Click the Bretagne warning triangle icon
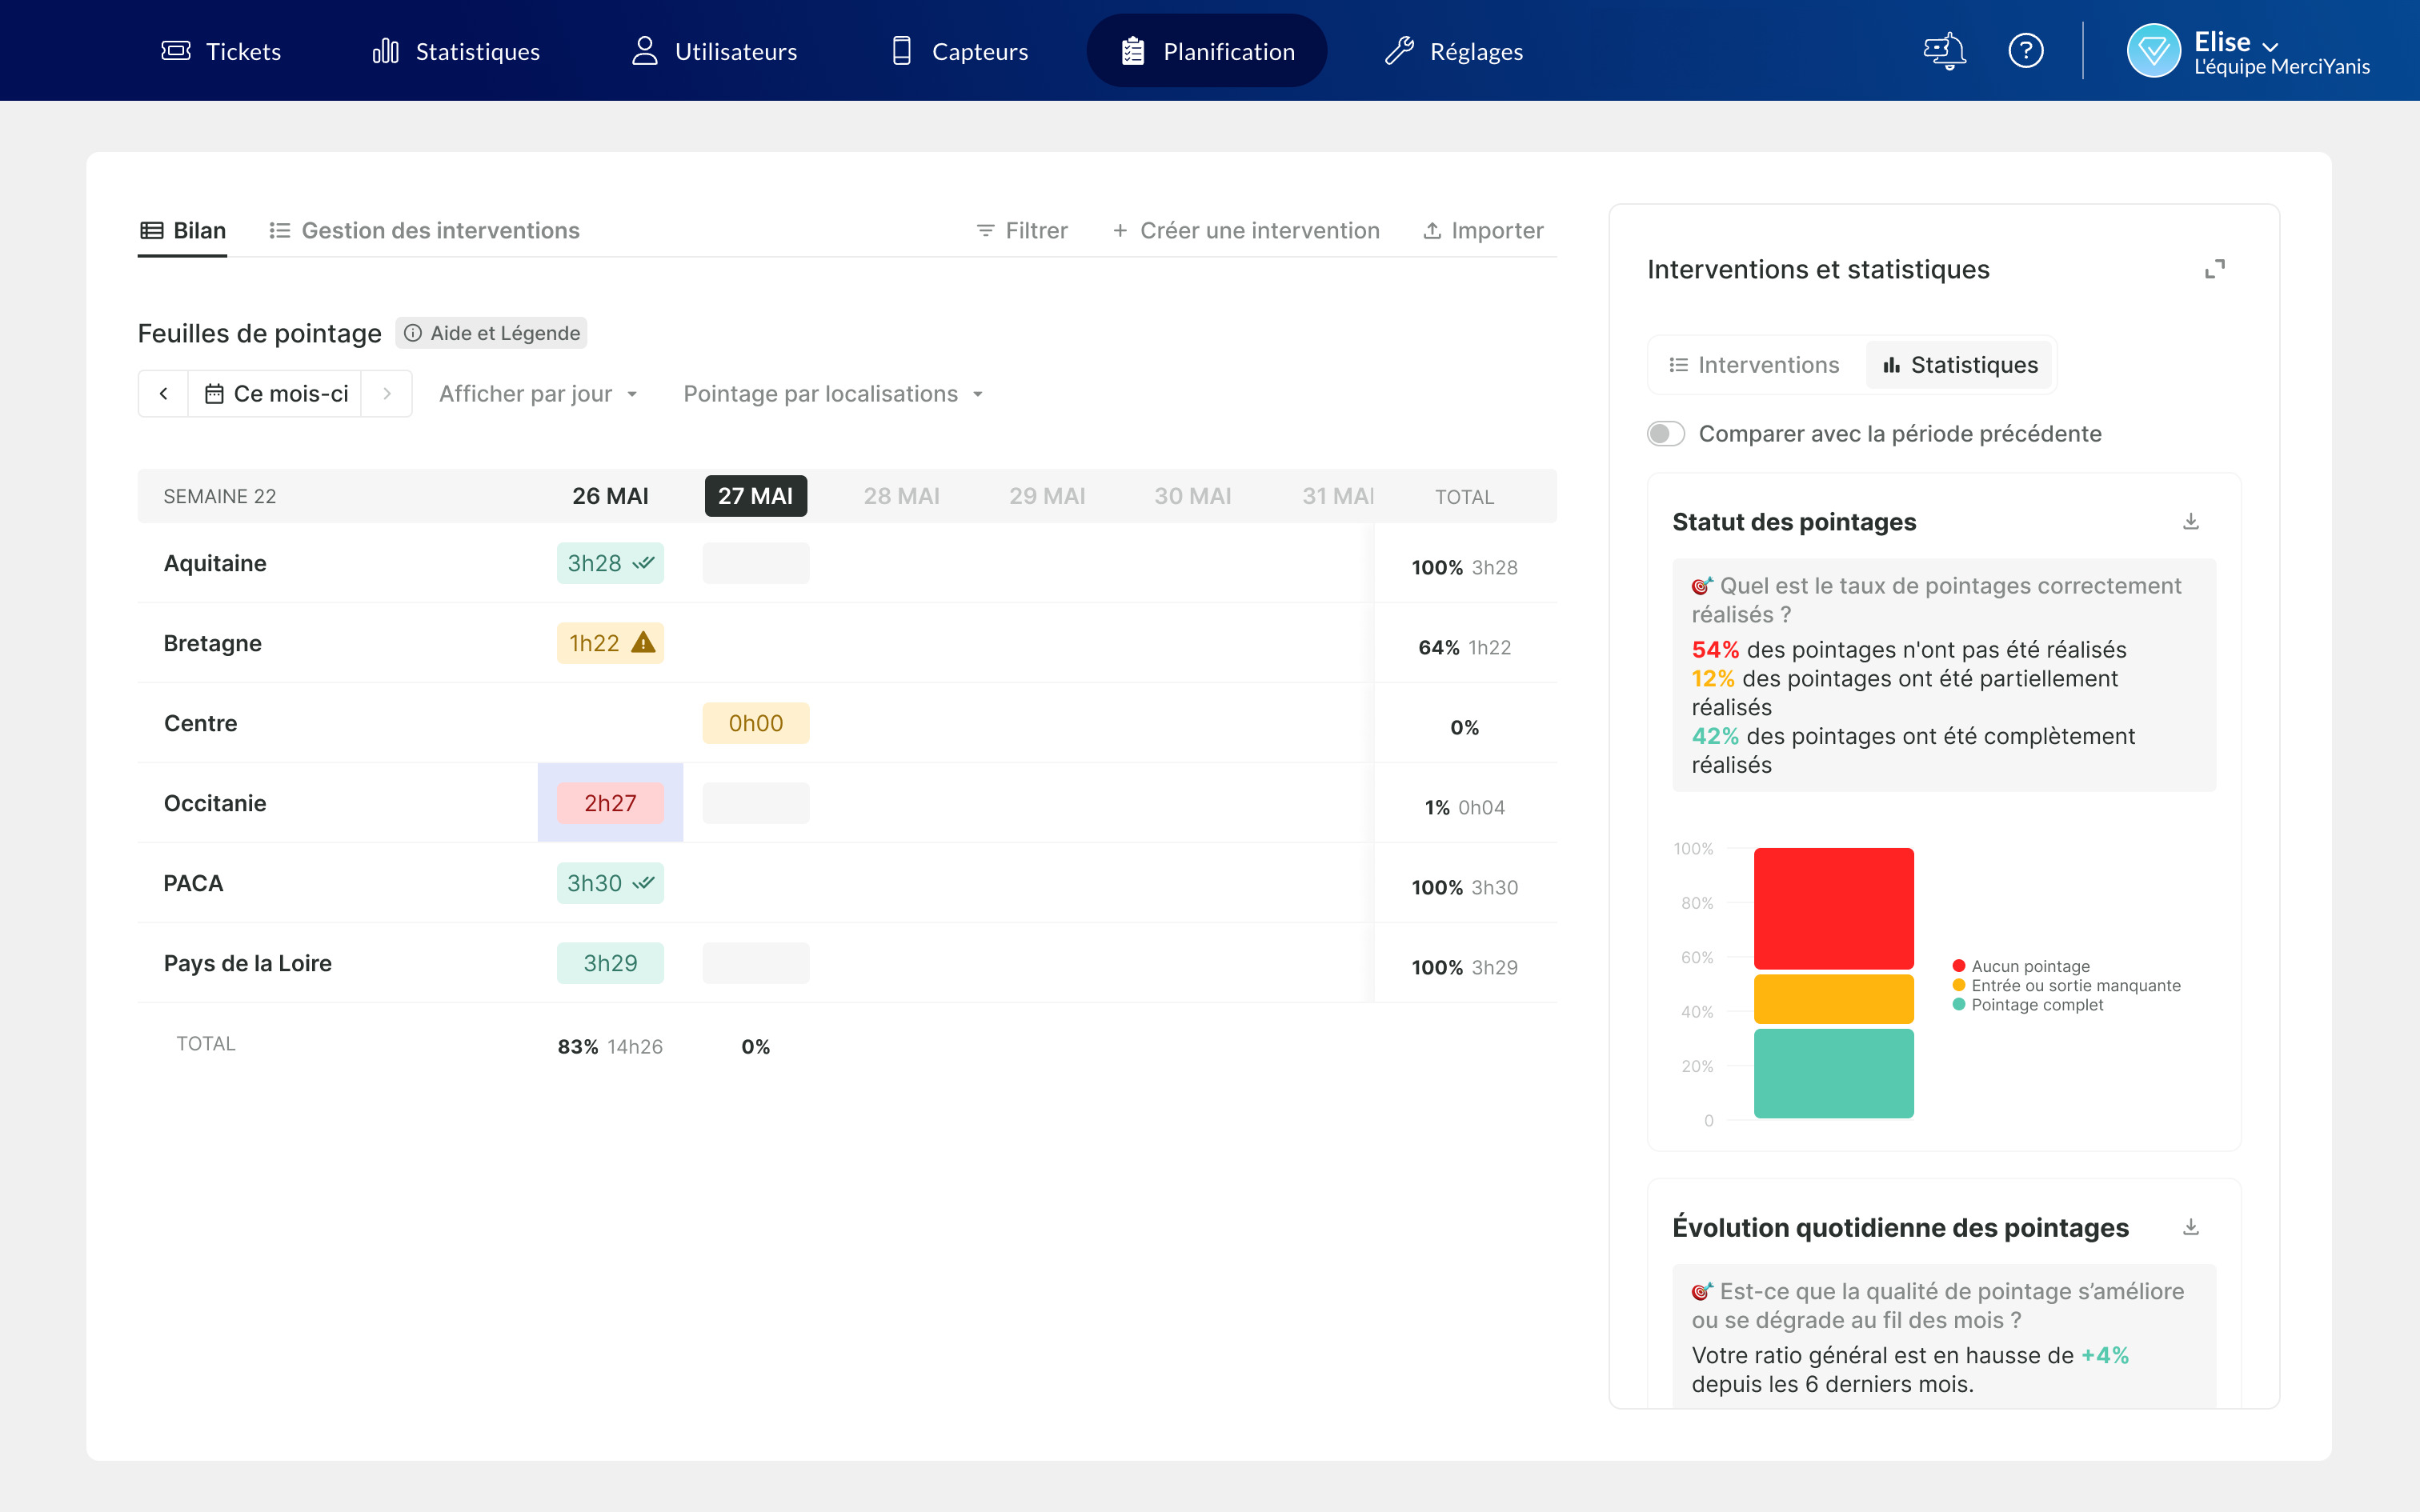The width and height of the screenshot is (2420, 1512). coord(643,643)
